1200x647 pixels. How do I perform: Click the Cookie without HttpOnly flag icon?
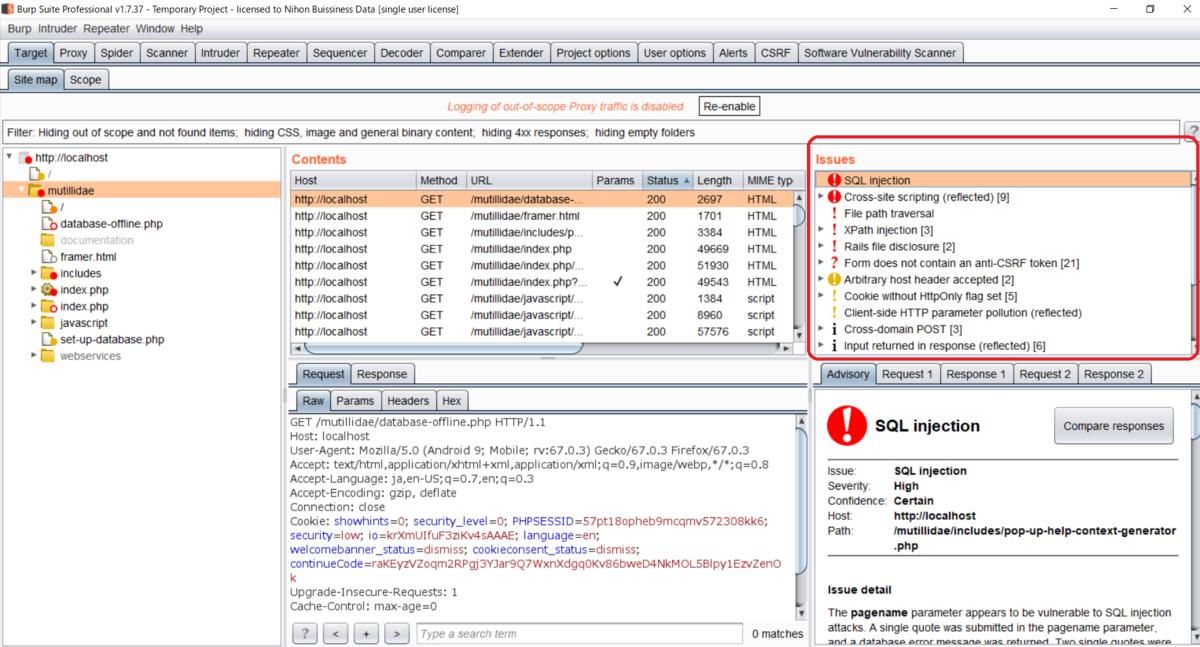835,296
